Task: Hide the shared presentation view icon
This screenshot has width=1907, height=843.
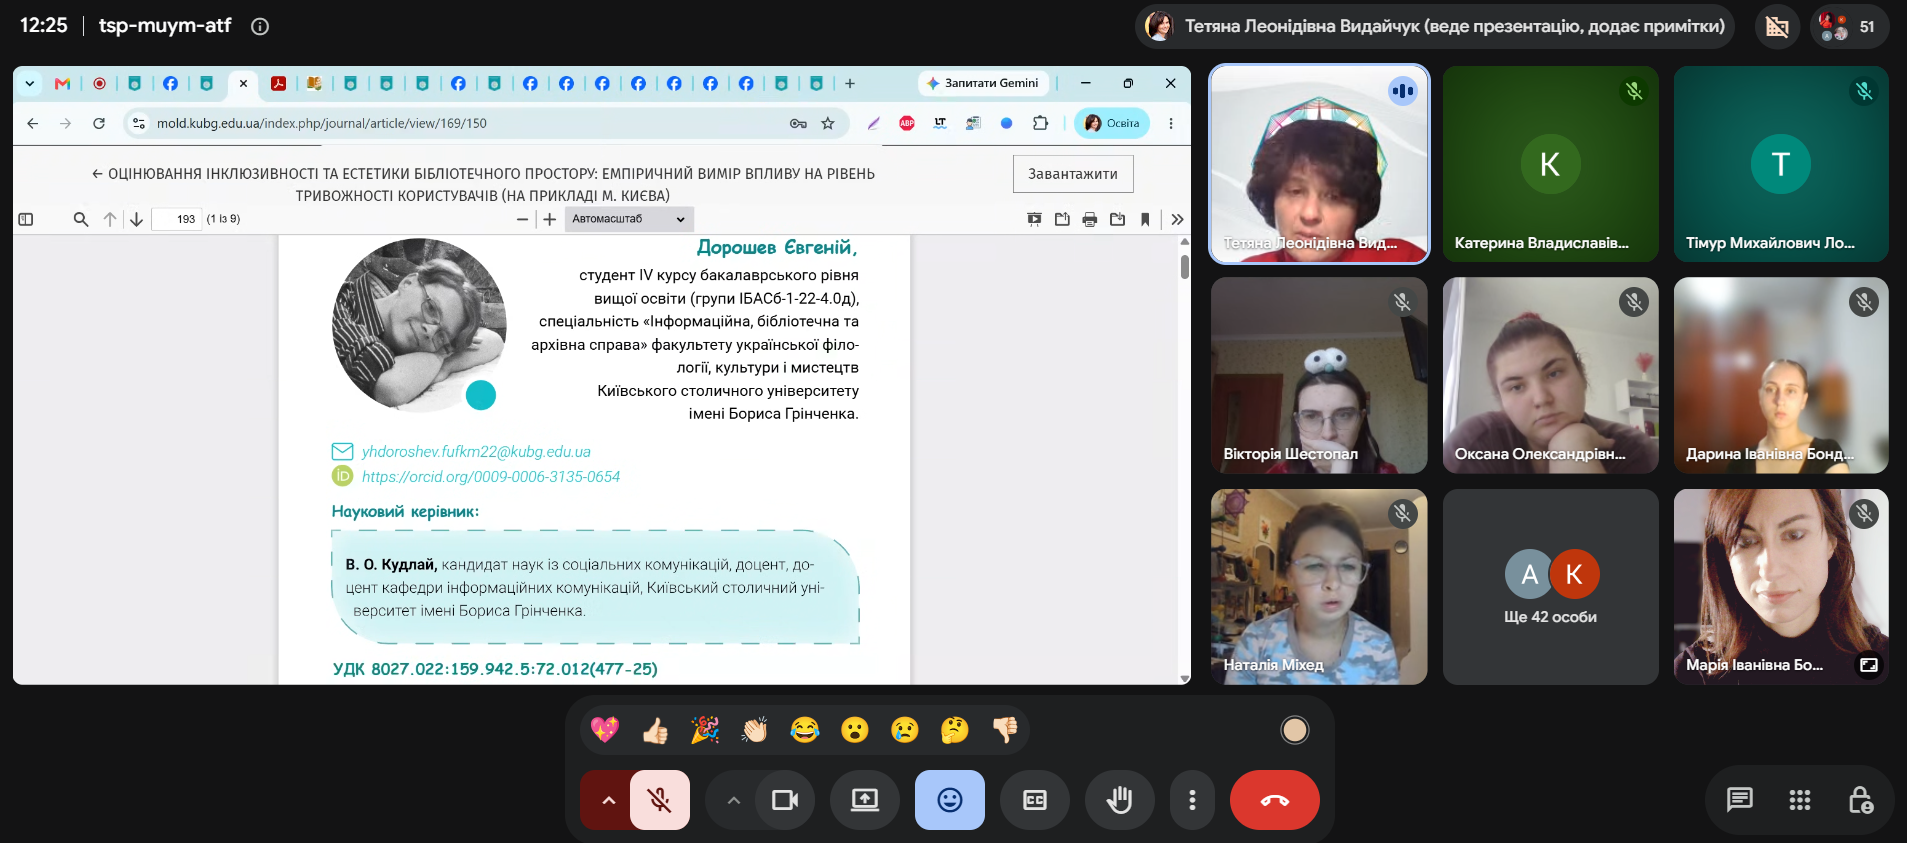Action: click(x=1777, y=26)
